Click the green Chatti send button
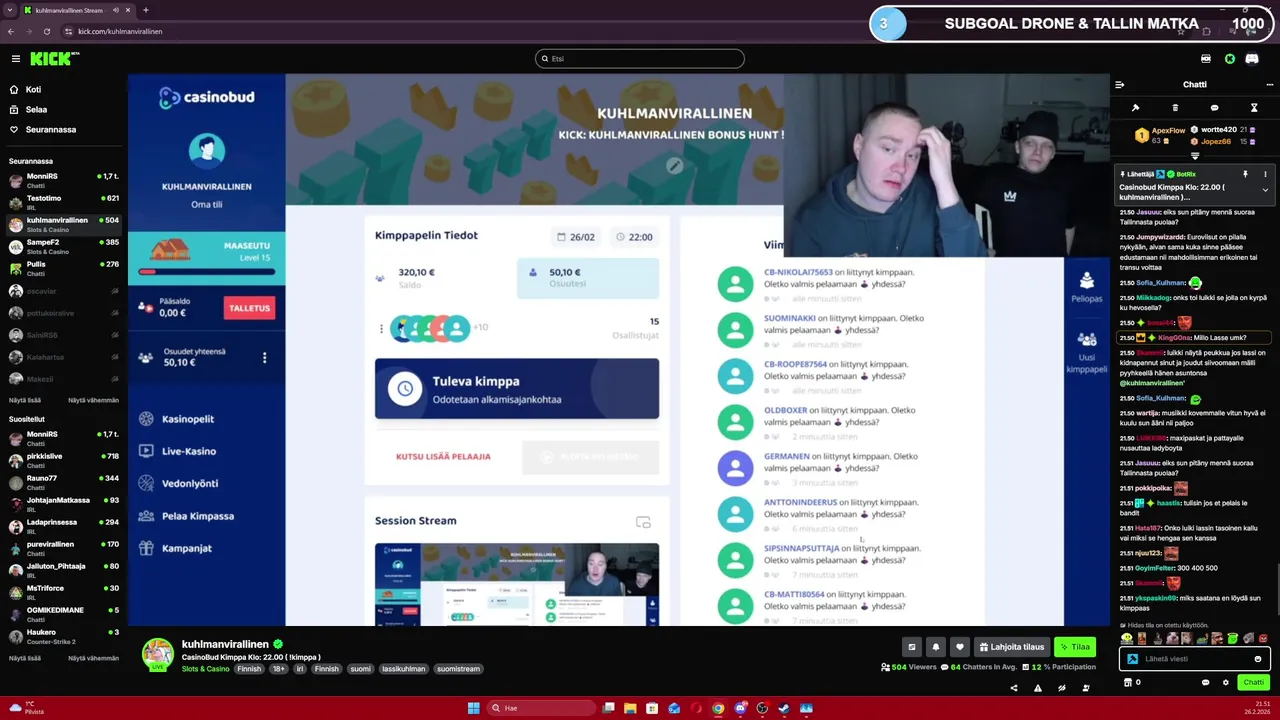Screen dimensions: 1280x720 tap(1253, 683)
